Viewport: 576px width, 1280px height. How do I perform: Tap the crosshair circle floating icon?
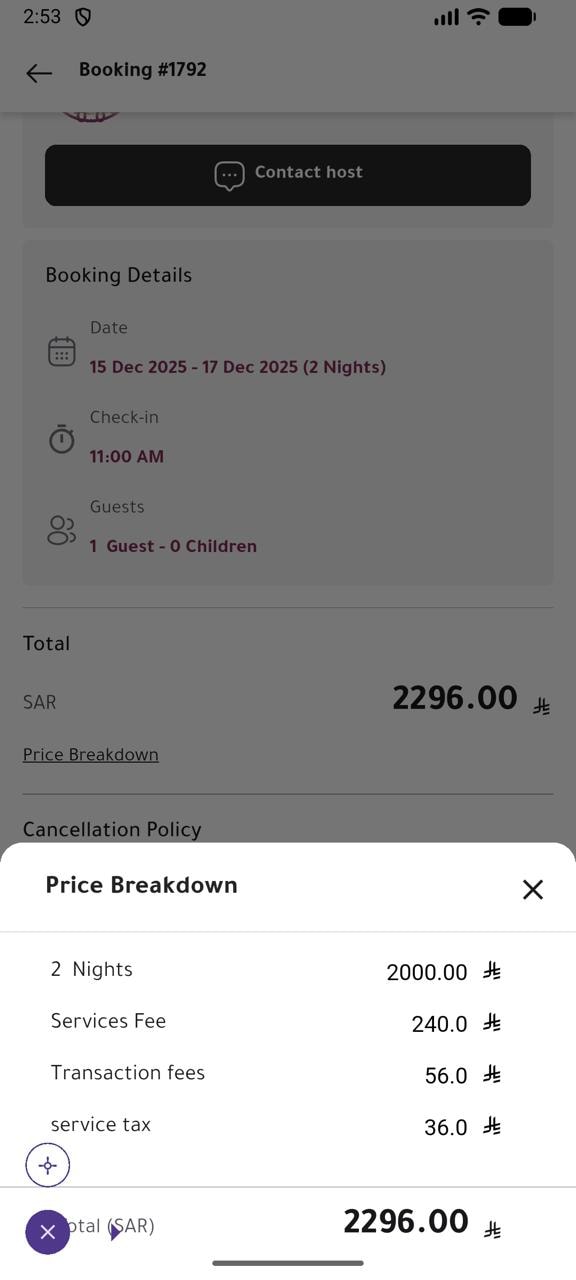point(47,1165)
